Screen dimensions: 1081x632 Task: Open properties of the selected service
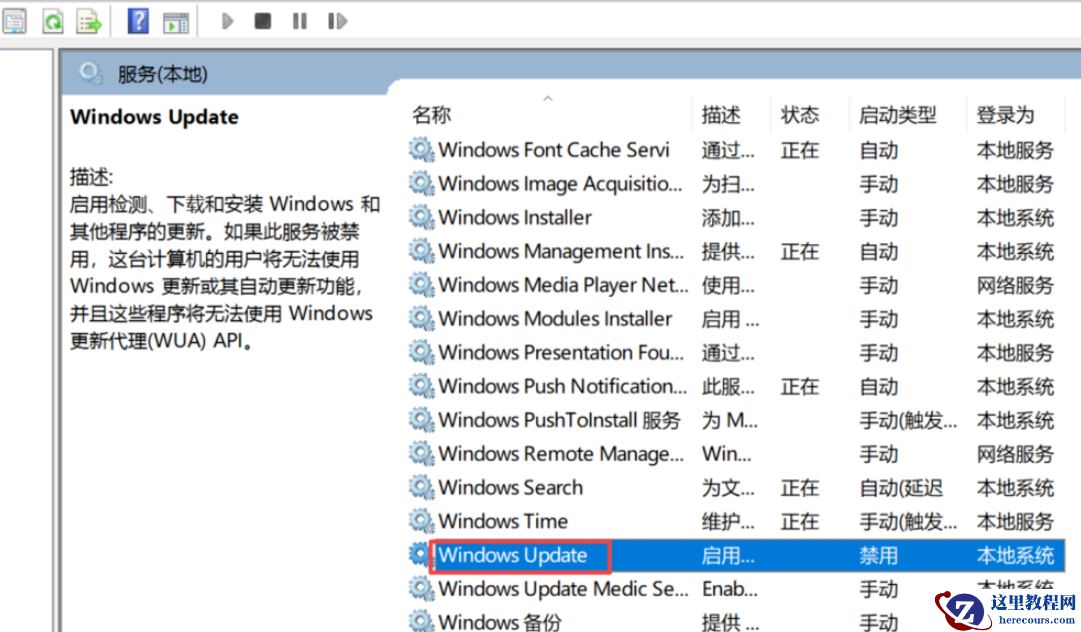16,20
